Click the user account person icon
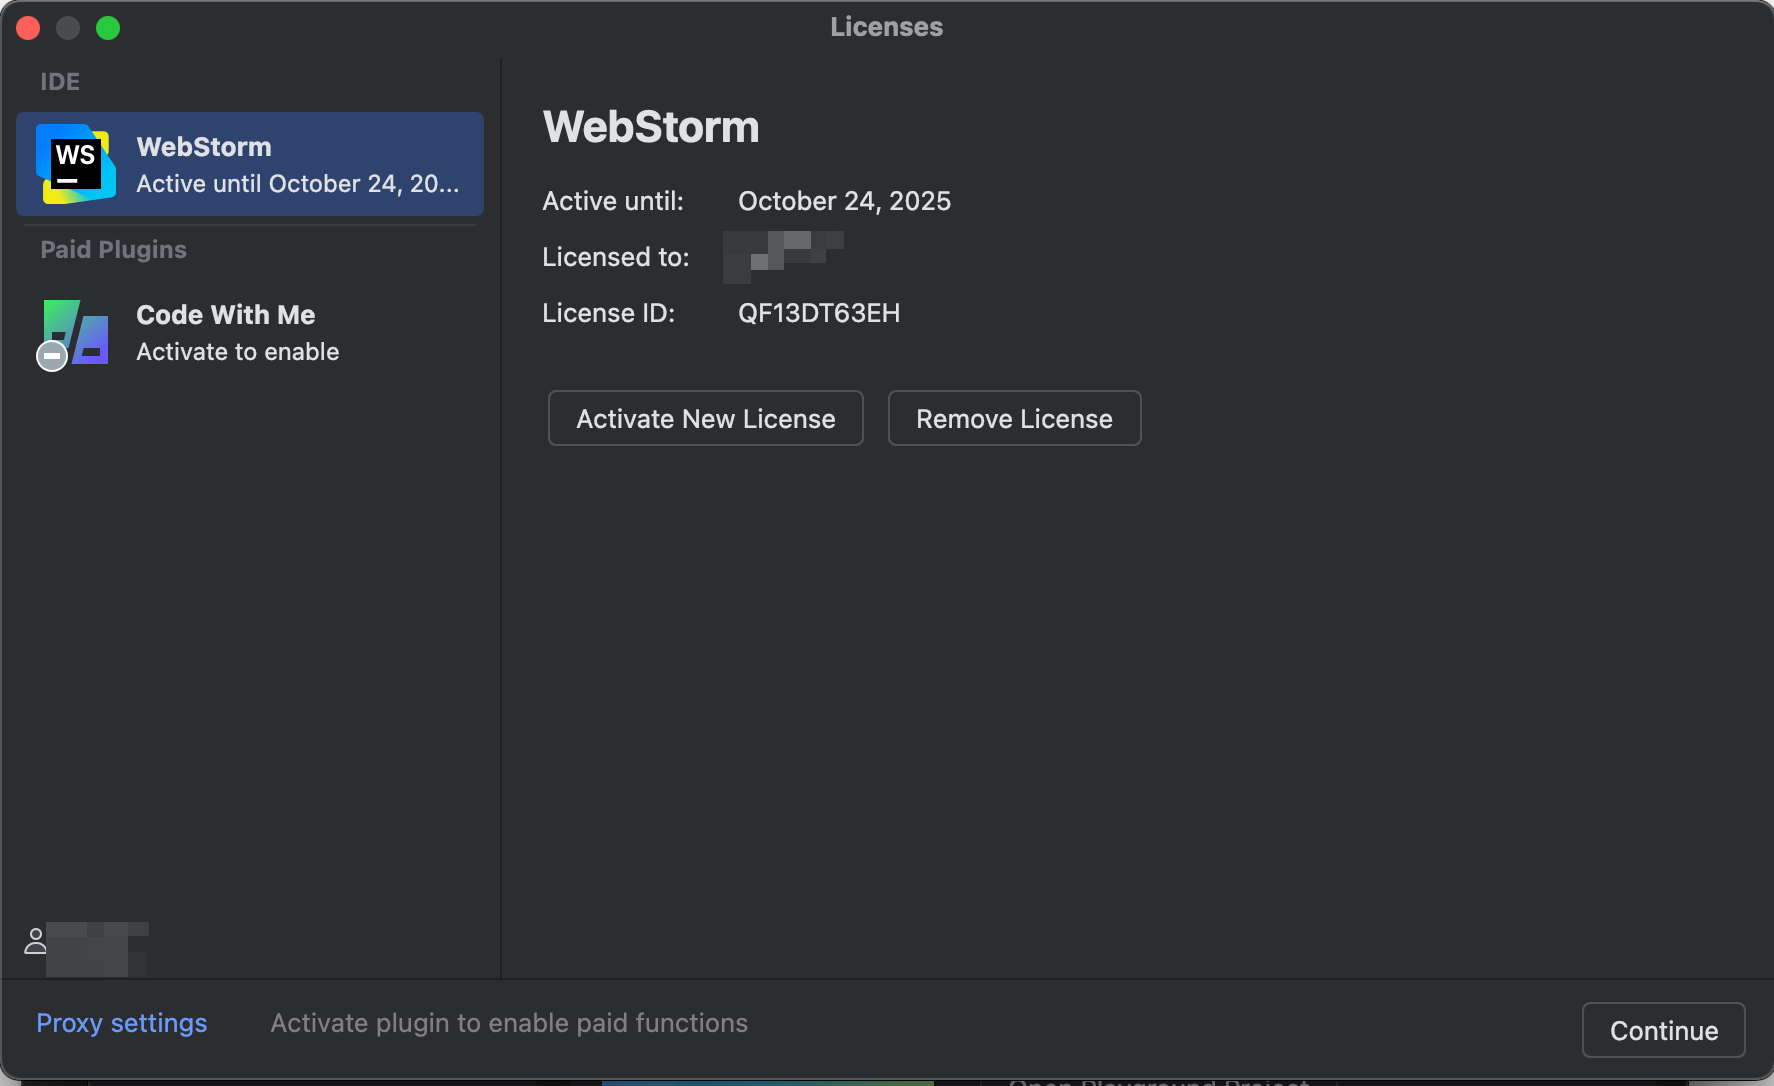The image size is (1774, 1086). (x=35, y=941)
